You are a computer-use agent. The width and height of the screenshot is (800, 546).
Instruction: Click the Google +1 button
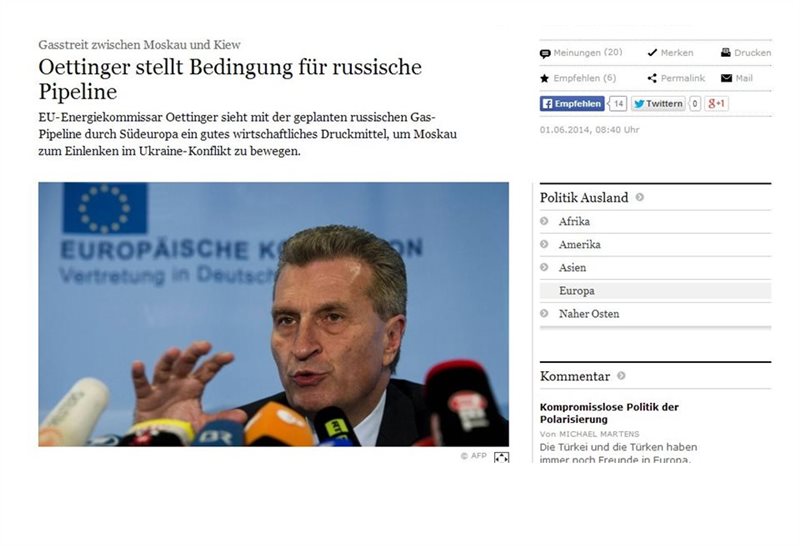pos(716,104)
